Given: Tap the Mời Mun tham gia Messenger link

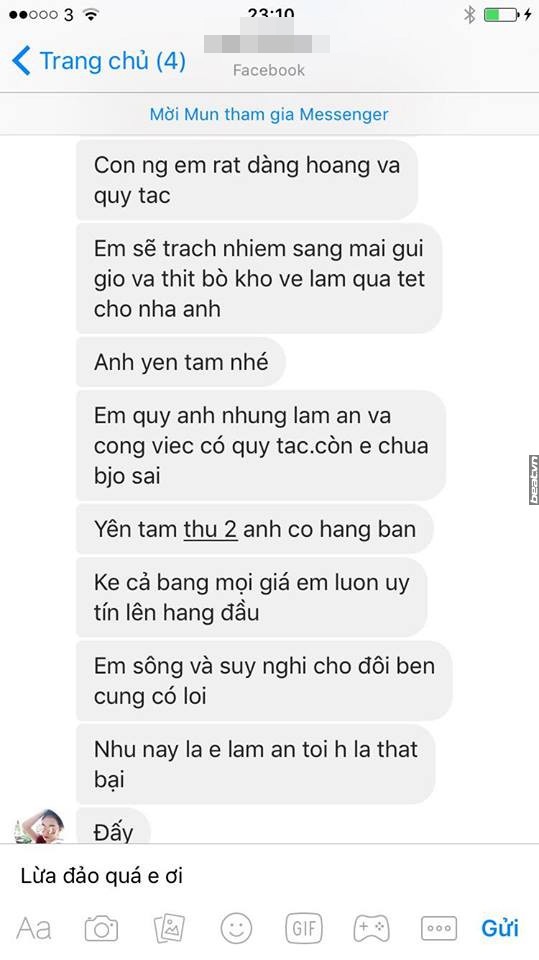Looking at the screenshot, I should pyautogui.click(x=269, y=114).
